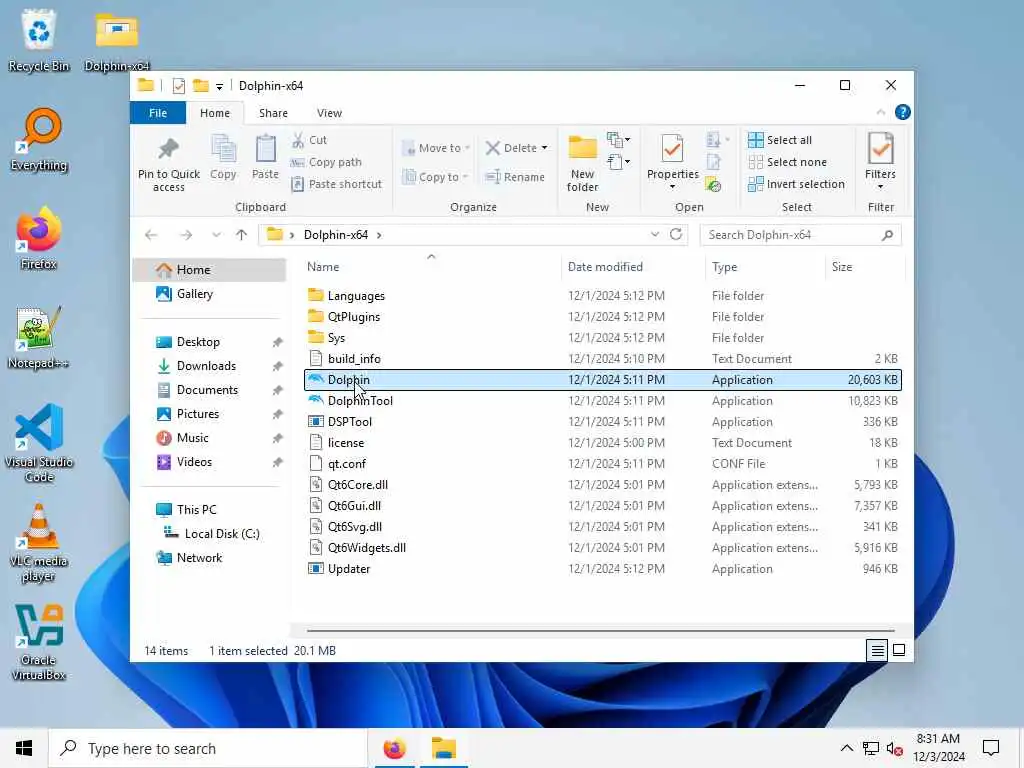Create a New folder from the ribbon

(583, 163)
